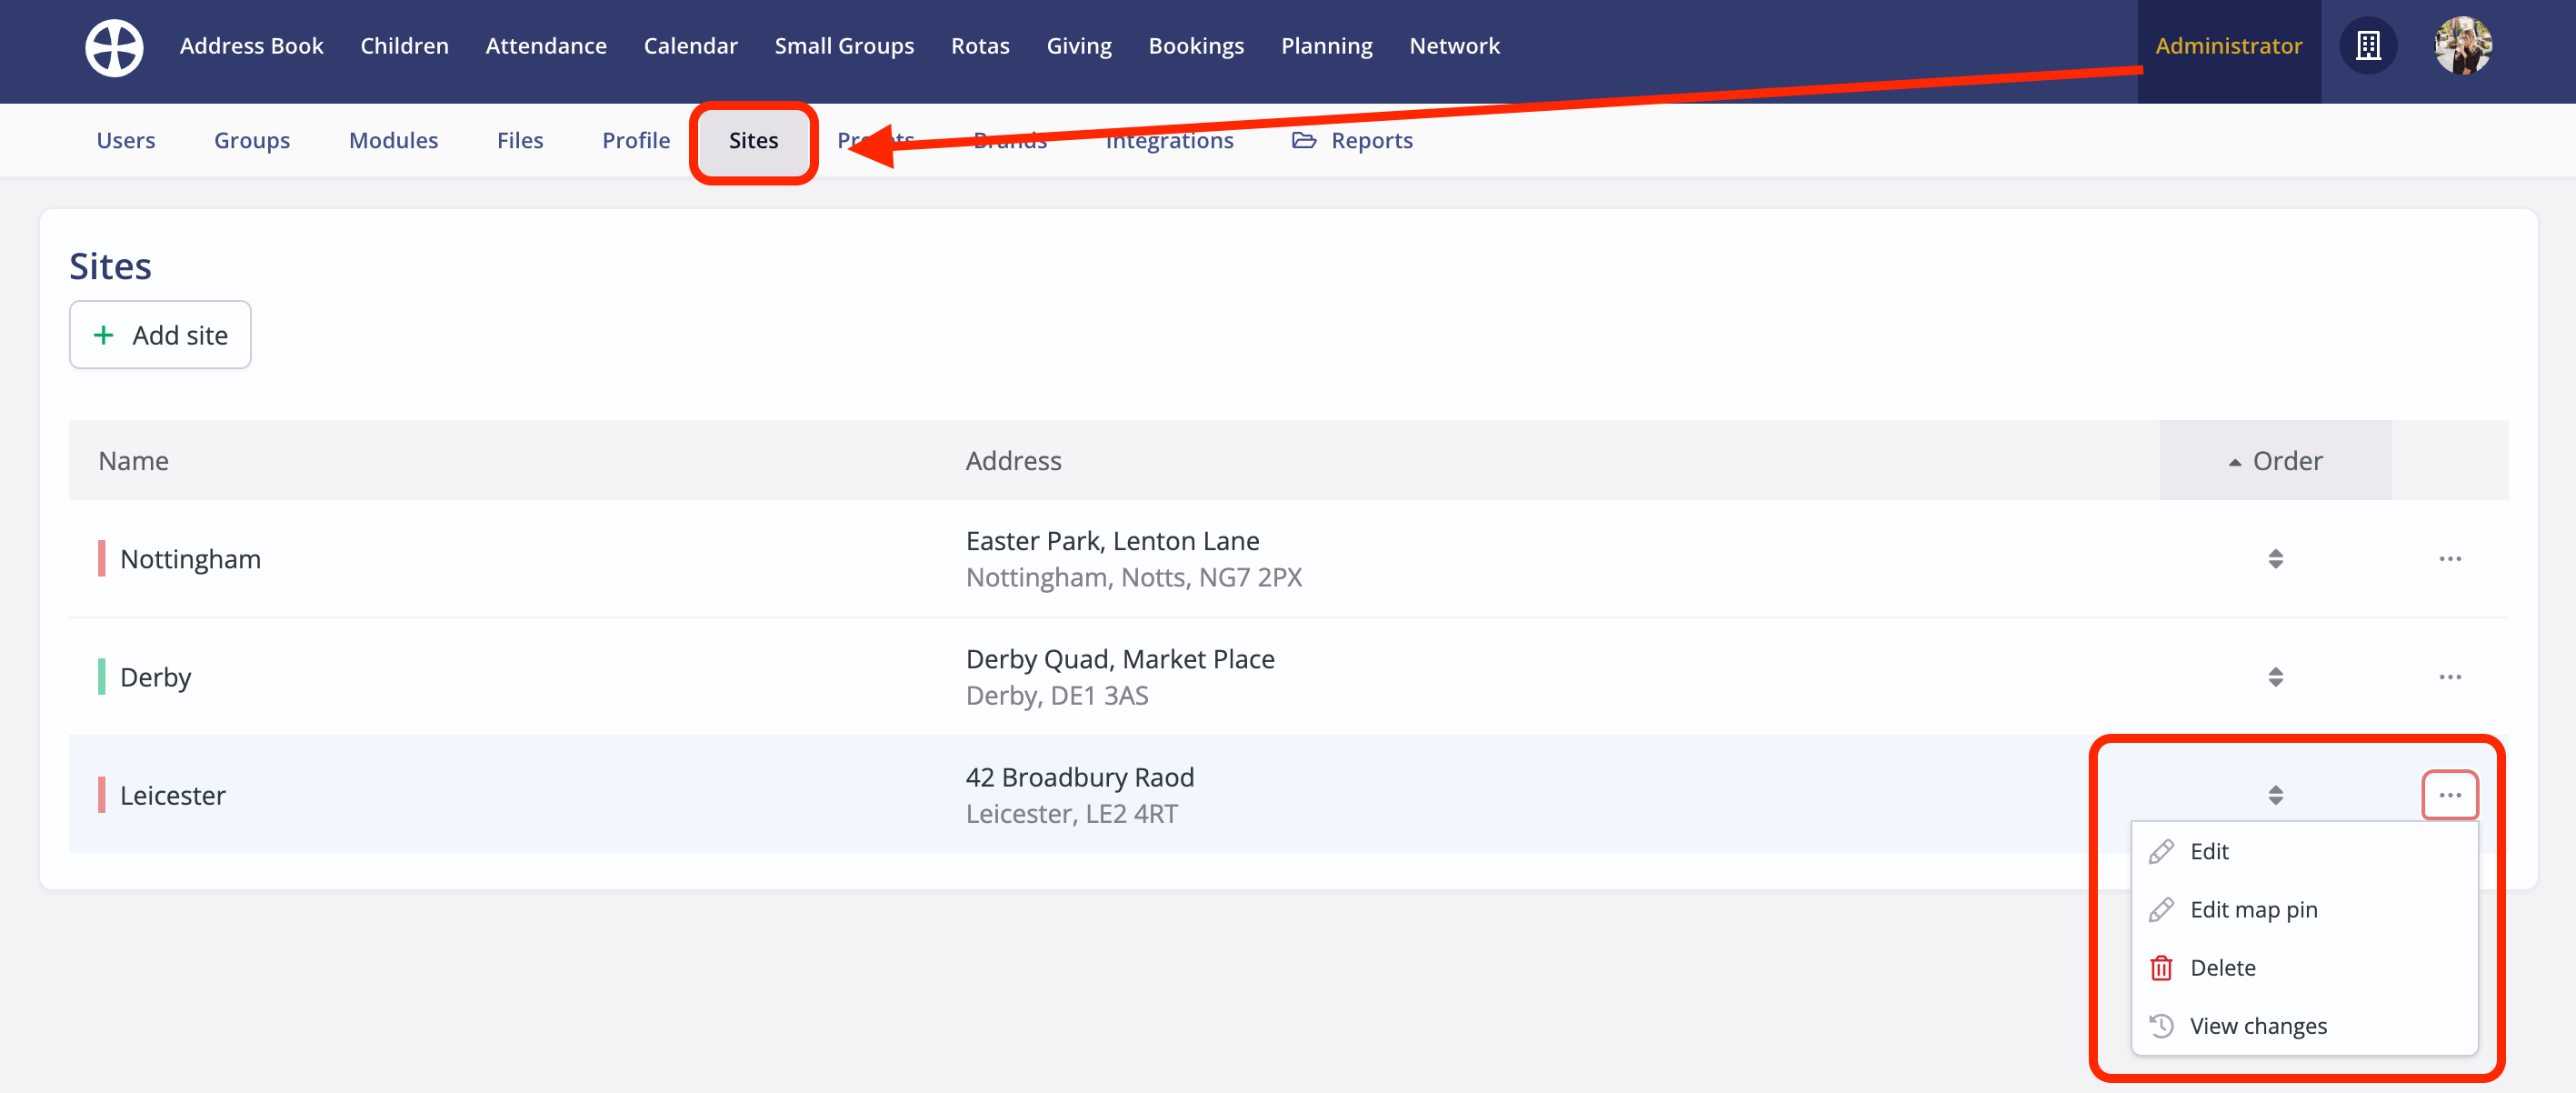The image size is (2576, 1093).
Task: Open the more options menu for Nottingham
Action: 2449,558
